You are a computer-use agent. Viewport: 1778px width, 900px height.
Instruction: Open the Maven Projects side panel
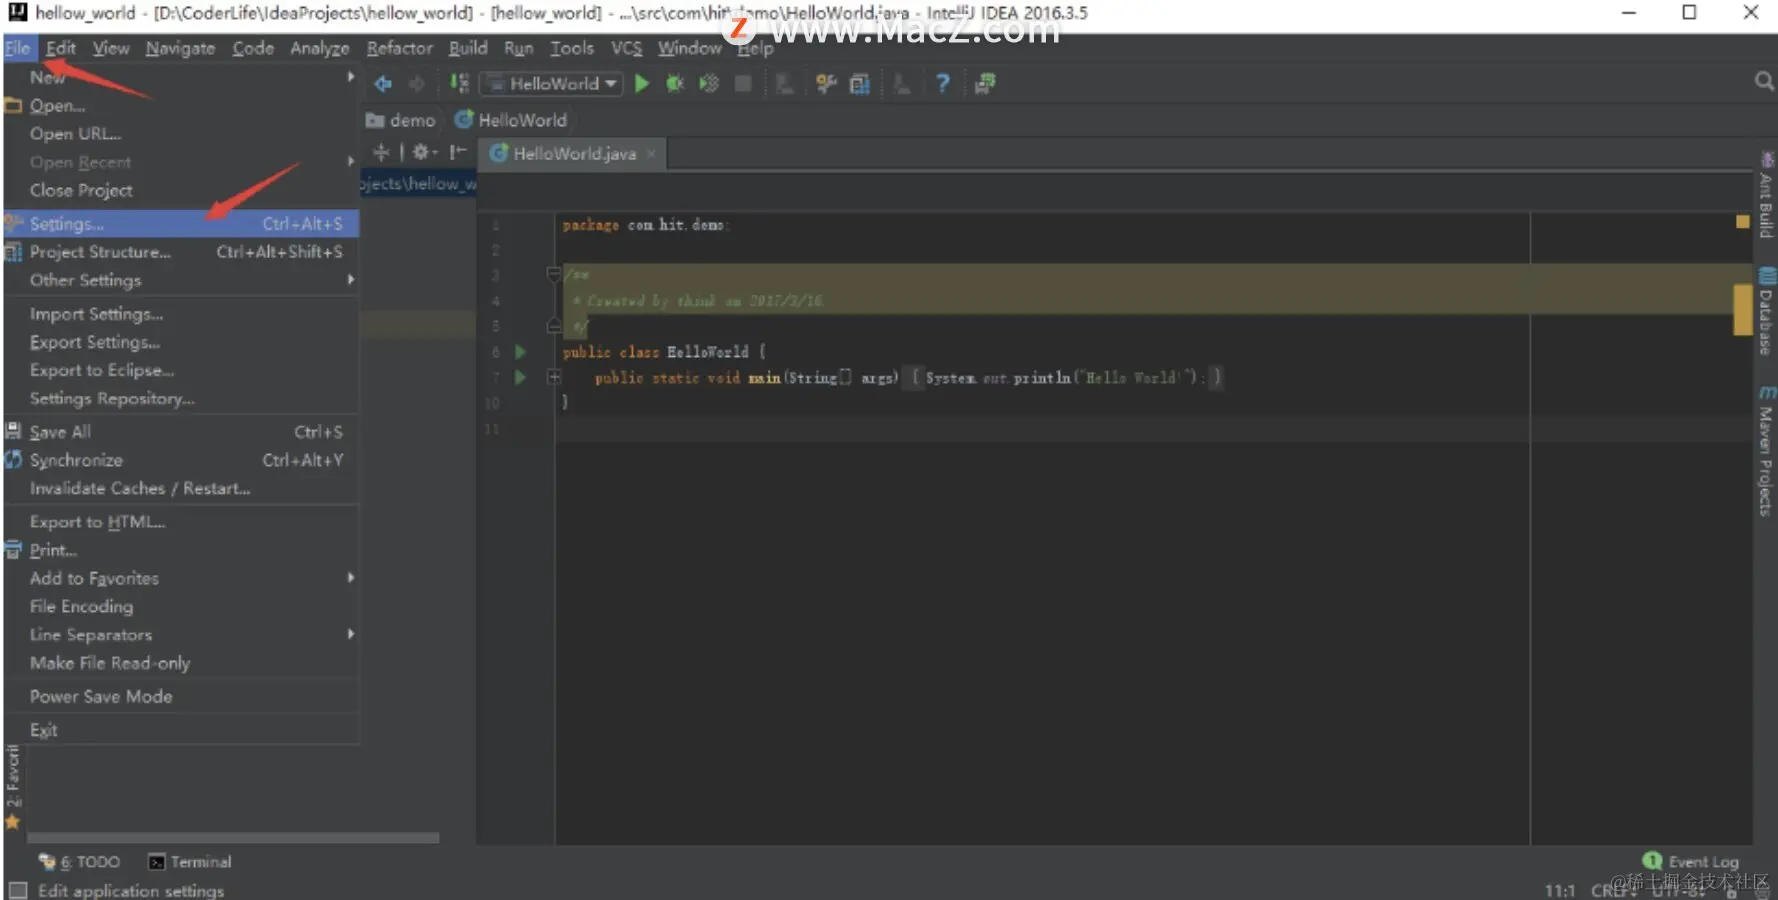1766,451
